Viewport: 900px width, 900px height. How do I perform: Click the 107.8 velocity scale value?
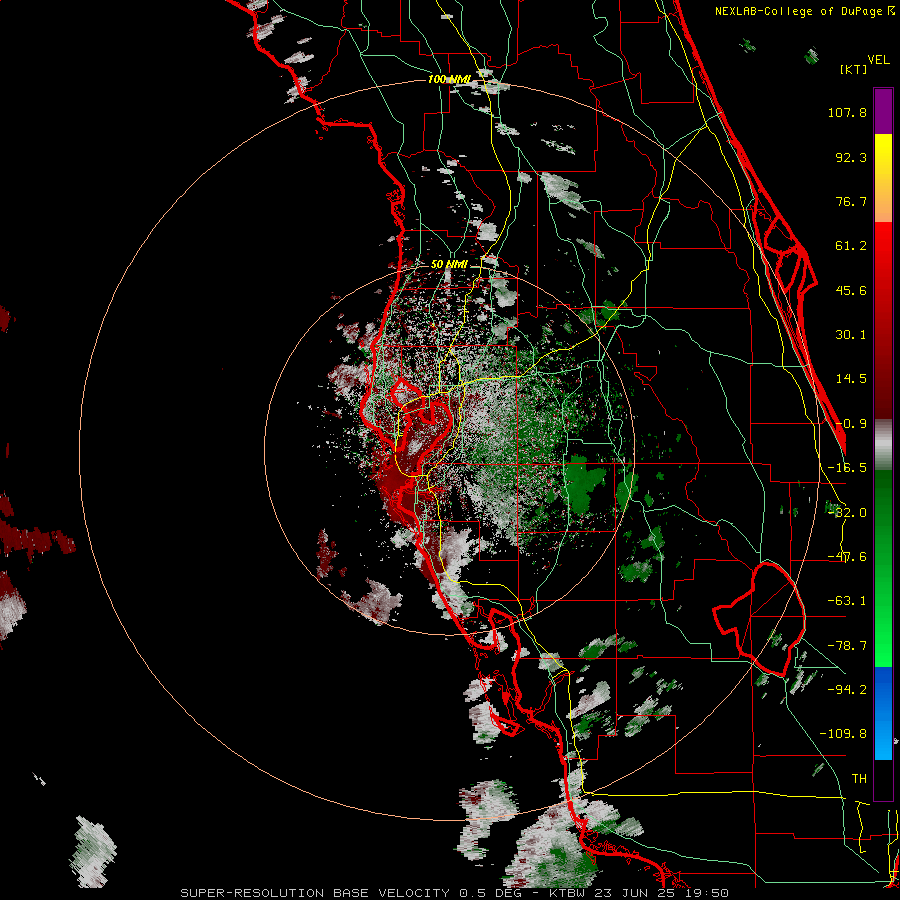847,112
